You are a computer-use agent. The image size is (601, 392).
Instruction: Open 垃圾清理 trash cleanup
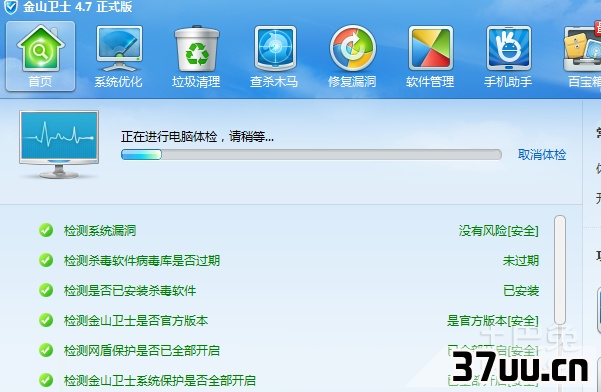(x=196, y=56)
